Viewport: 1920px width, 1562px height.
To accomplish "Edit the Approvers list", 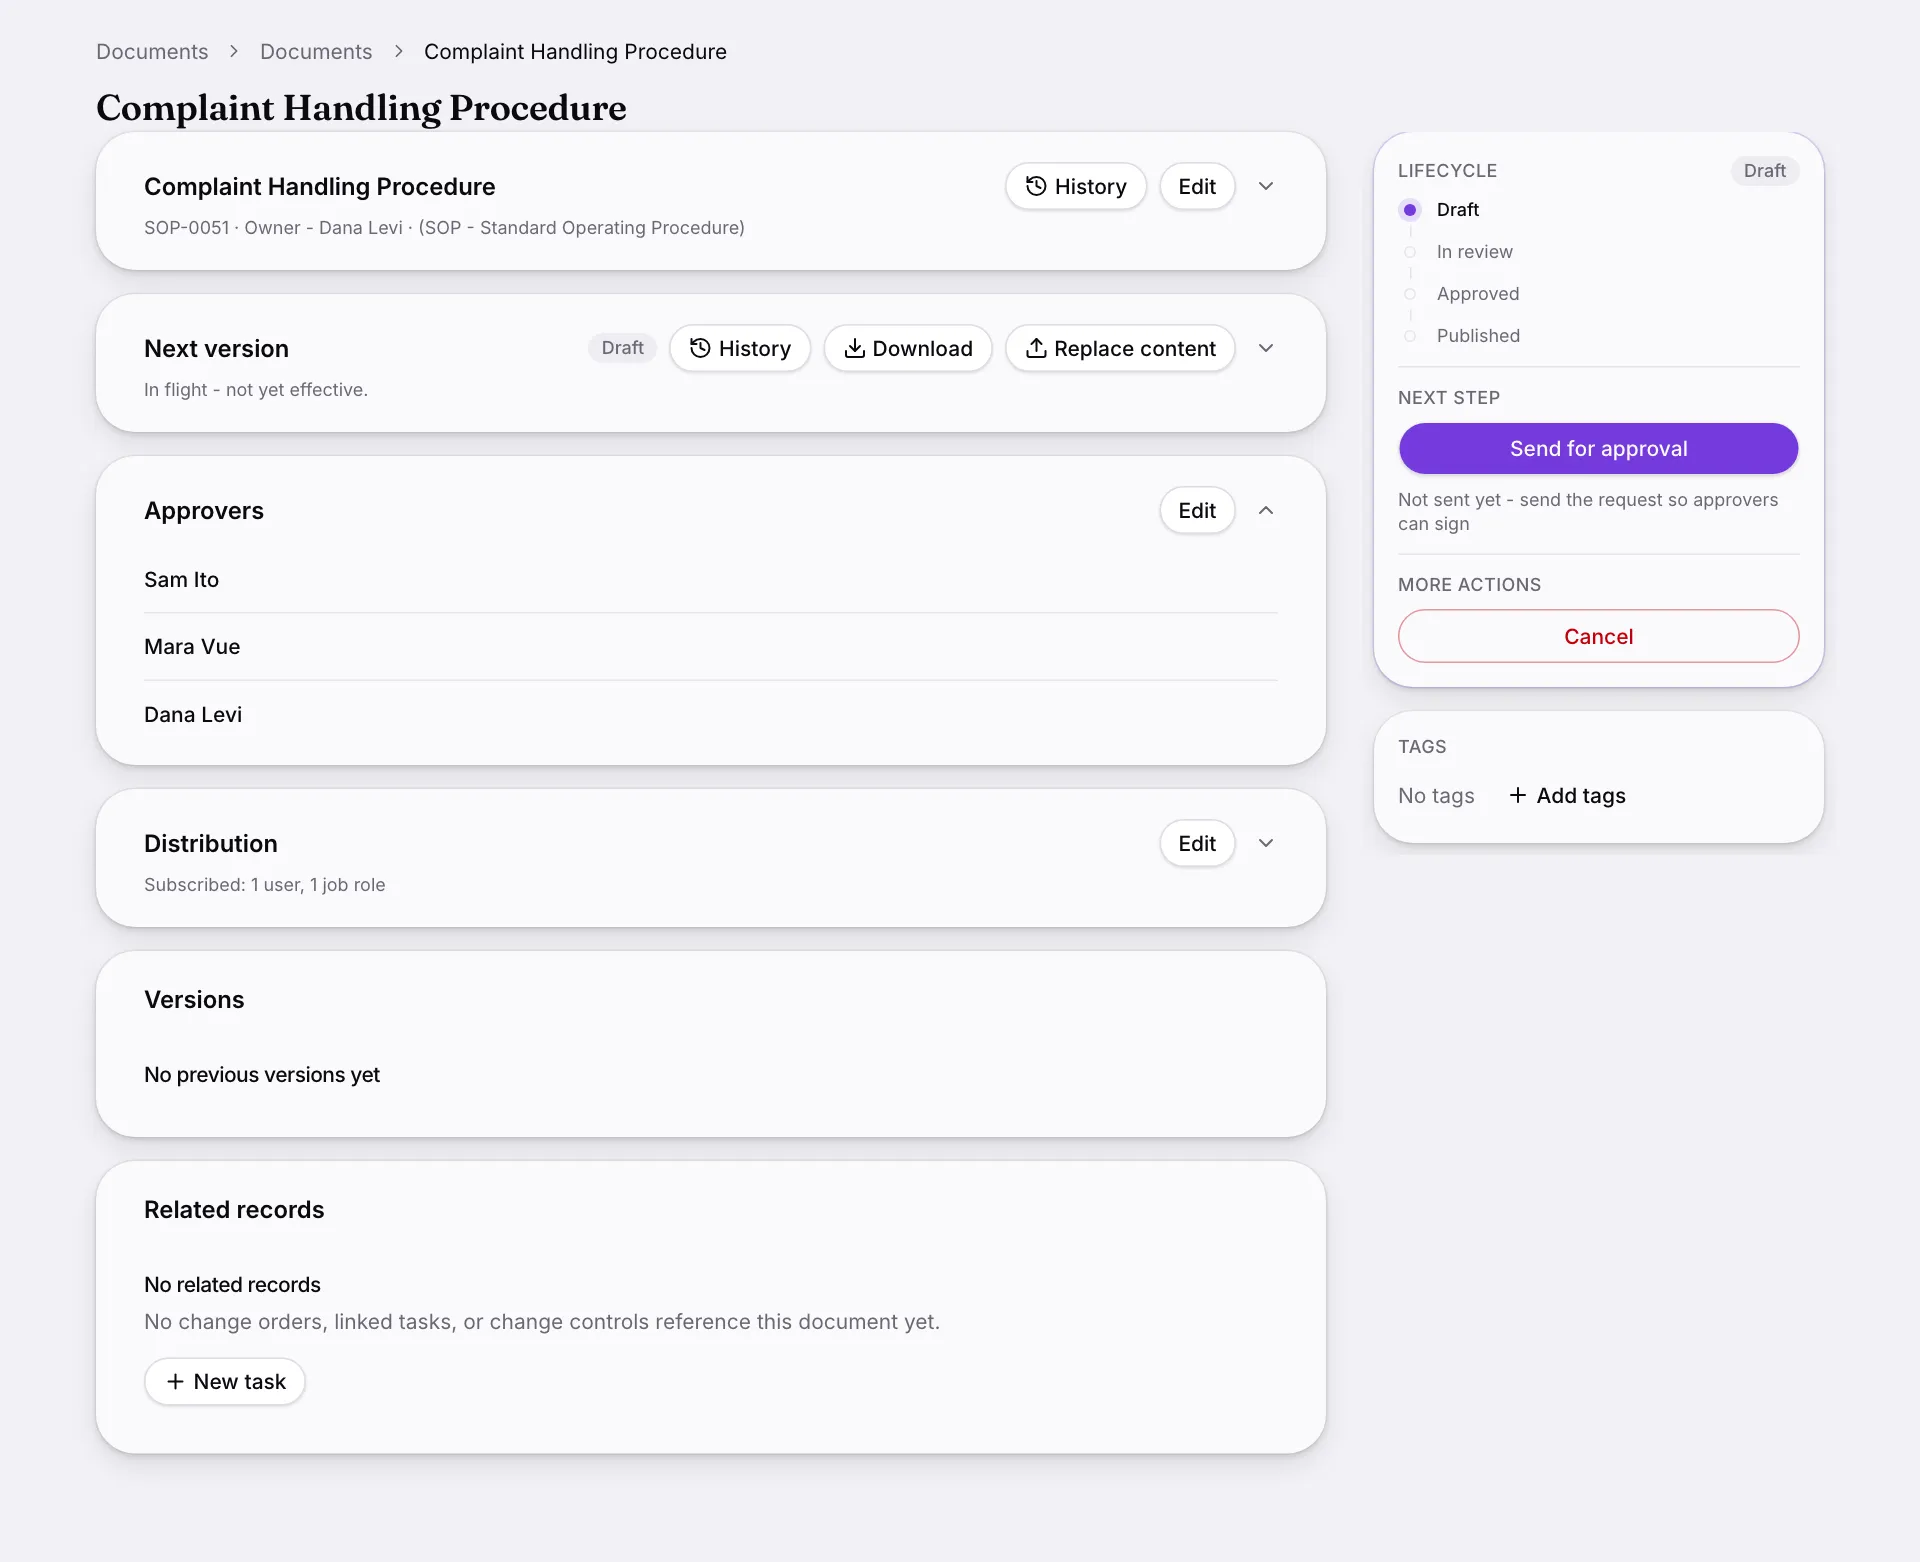I will tap(1196, 510).
